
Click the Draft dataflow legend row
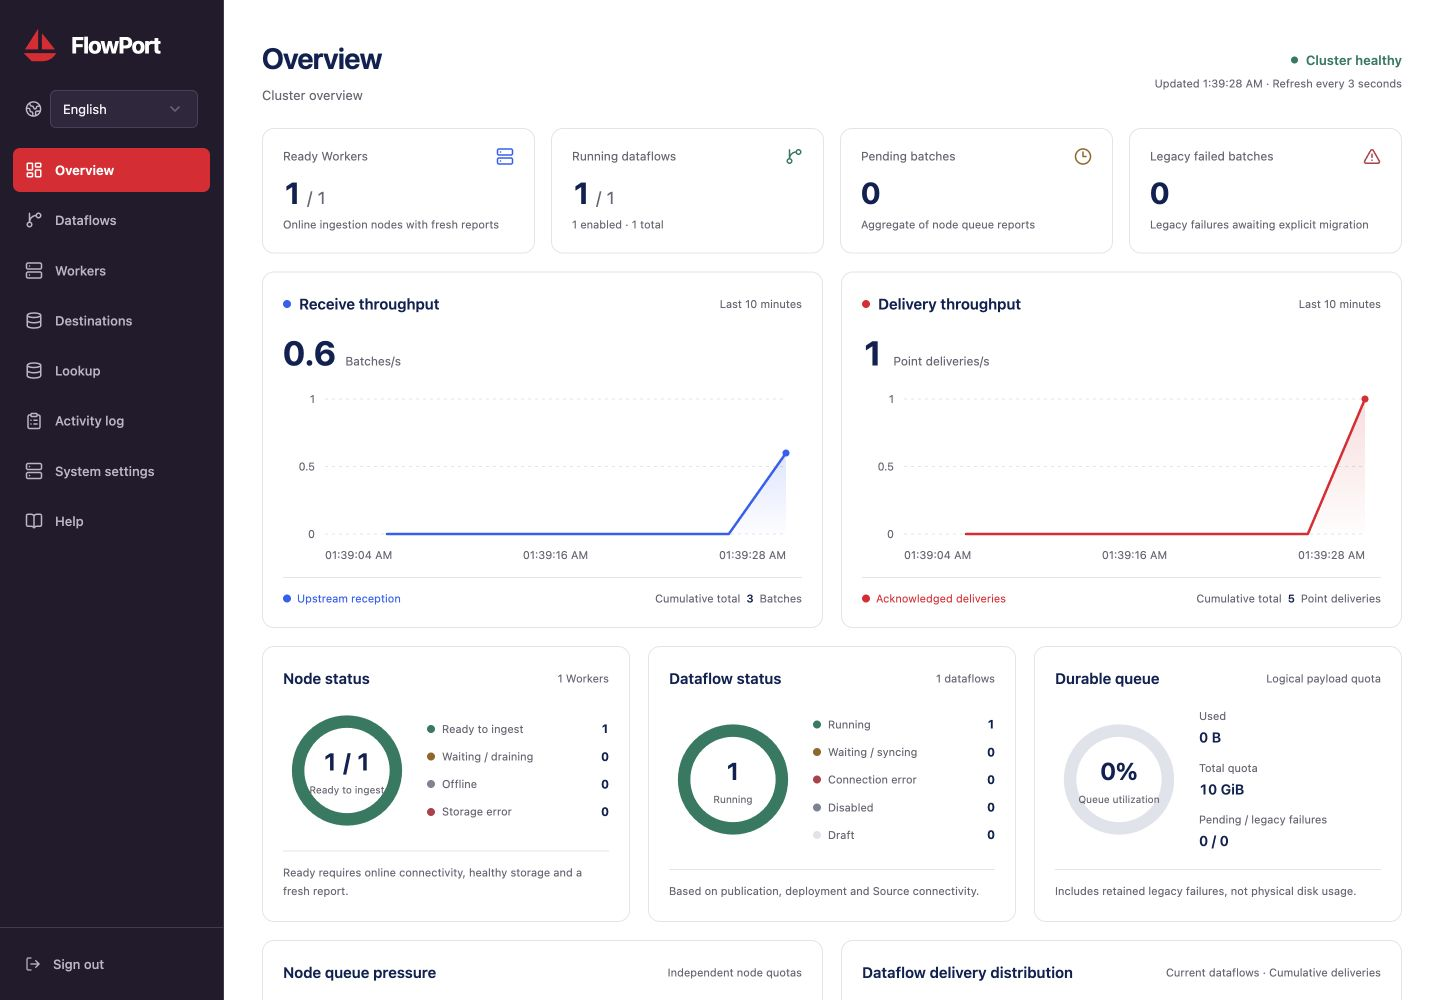point(904,835)
